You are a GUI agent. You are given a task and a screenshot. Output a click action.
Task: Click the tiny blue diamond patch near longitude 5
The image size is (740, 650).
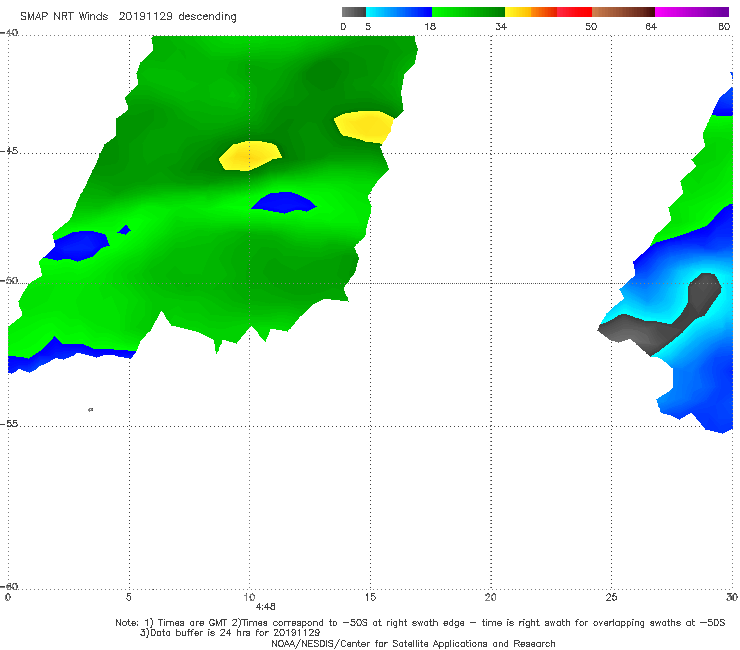click(124, 230)
